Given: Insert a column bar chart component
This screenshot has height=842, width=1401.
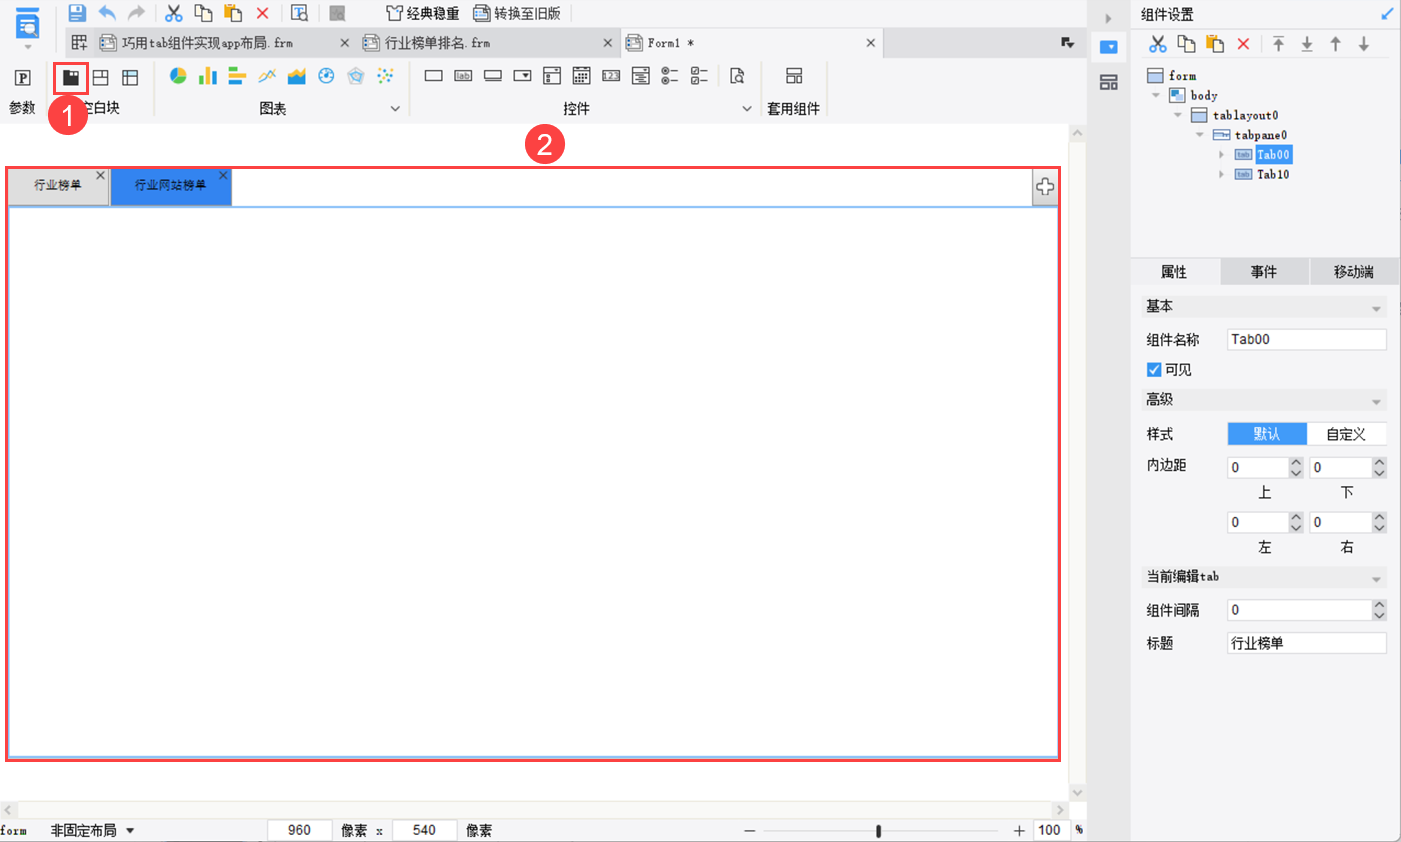Looking at the screenshot, I should pyautogui.click(x=208, y=76).
